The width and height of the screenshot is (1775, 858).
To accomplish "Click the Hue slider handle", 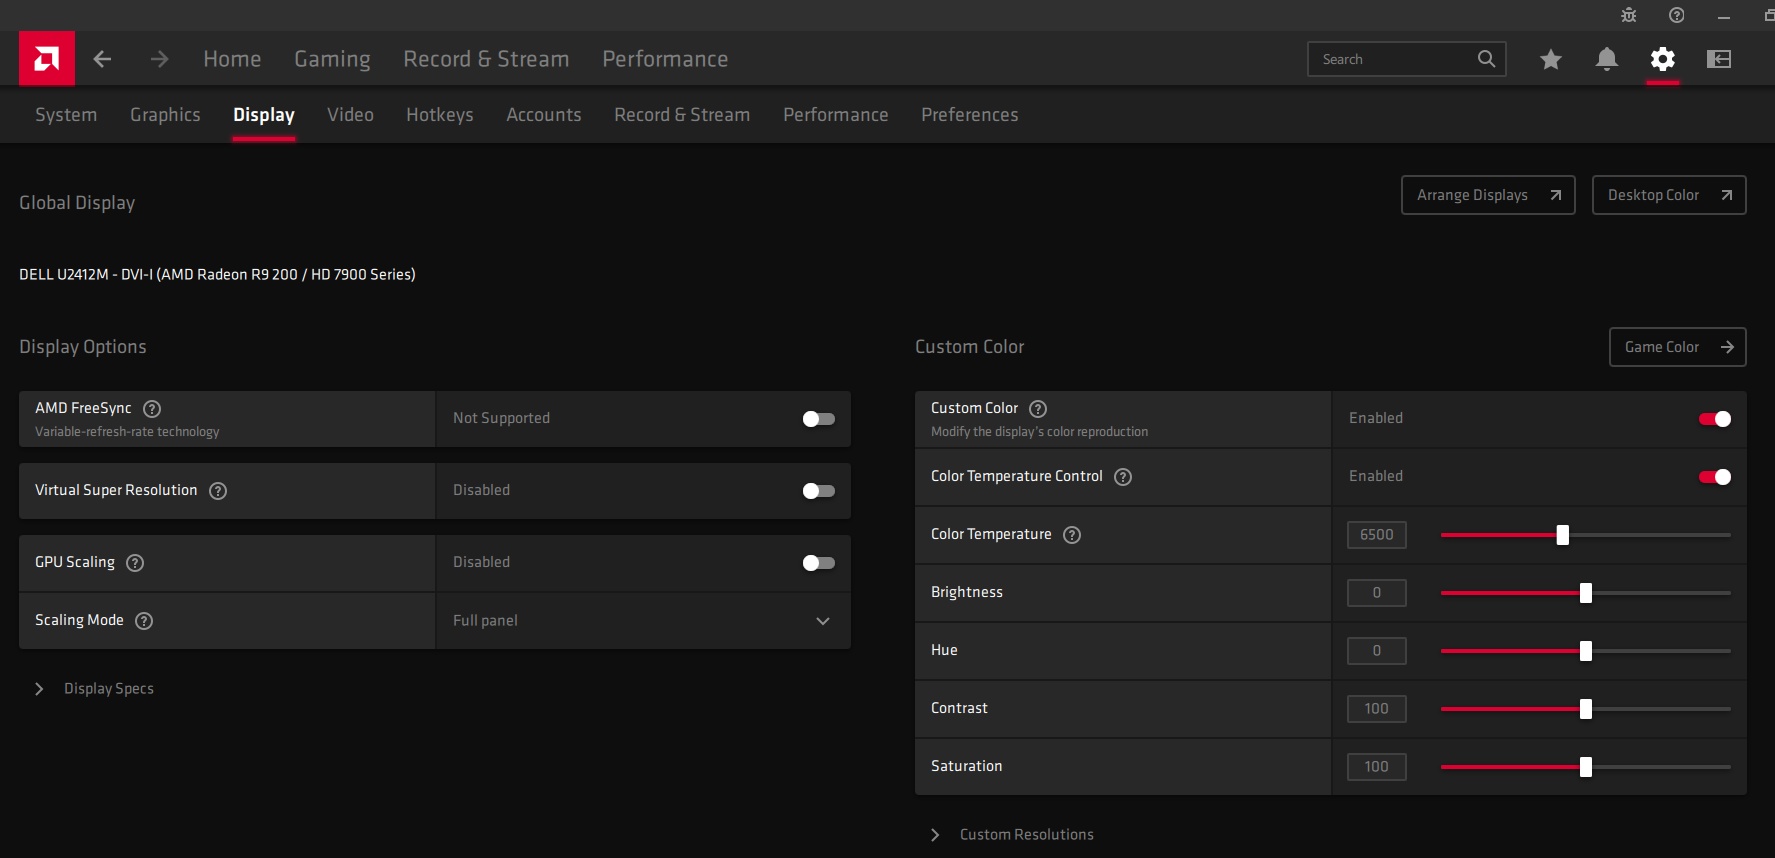I will point(1586,651).
